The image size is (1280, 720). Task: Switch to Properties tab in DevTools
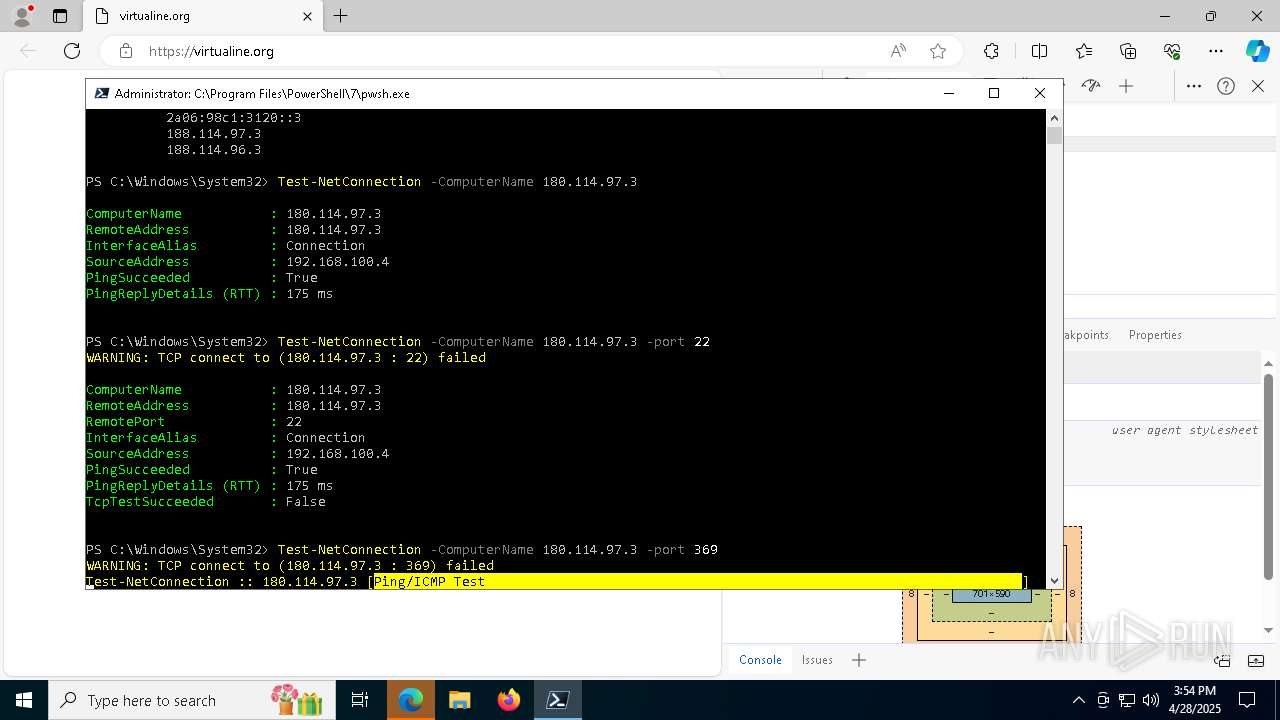tap(1155, 335)
